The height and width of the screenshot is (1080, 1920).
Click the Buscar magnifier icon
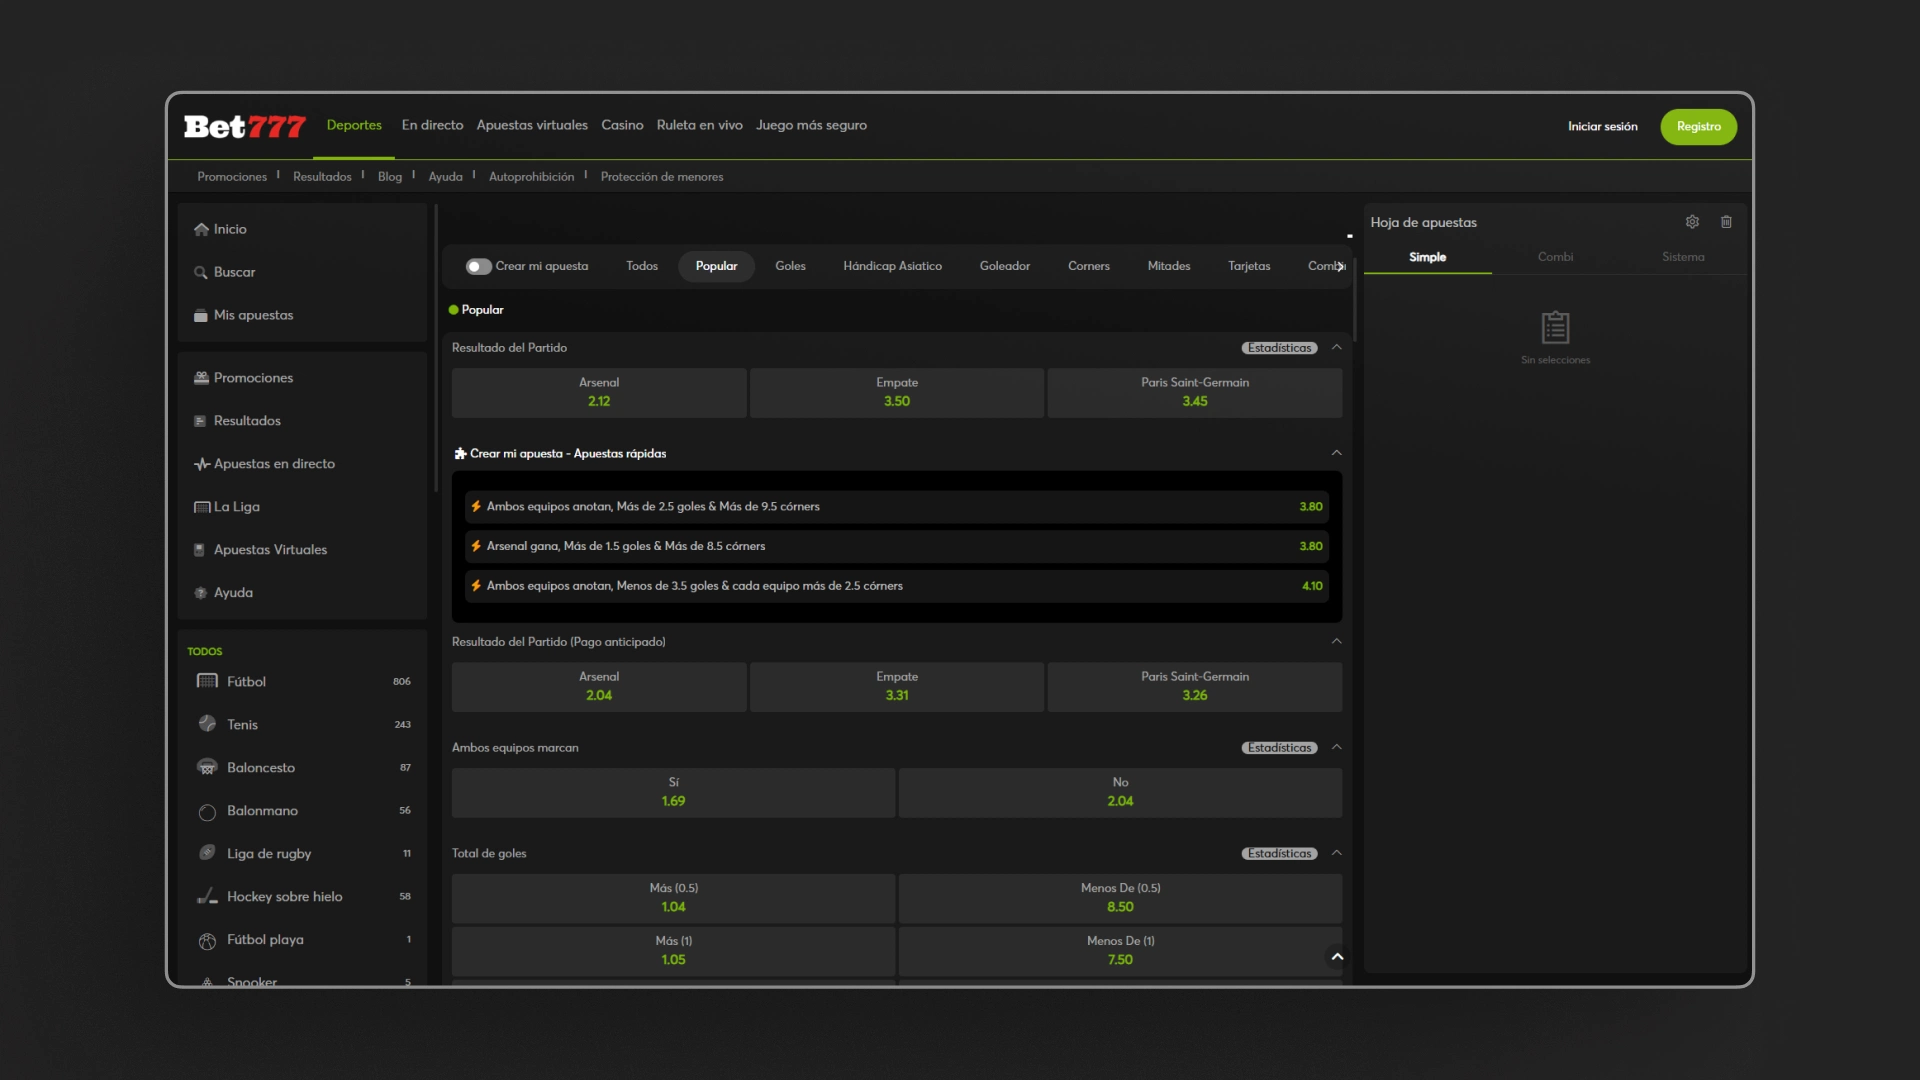click(x=201, y=272)
